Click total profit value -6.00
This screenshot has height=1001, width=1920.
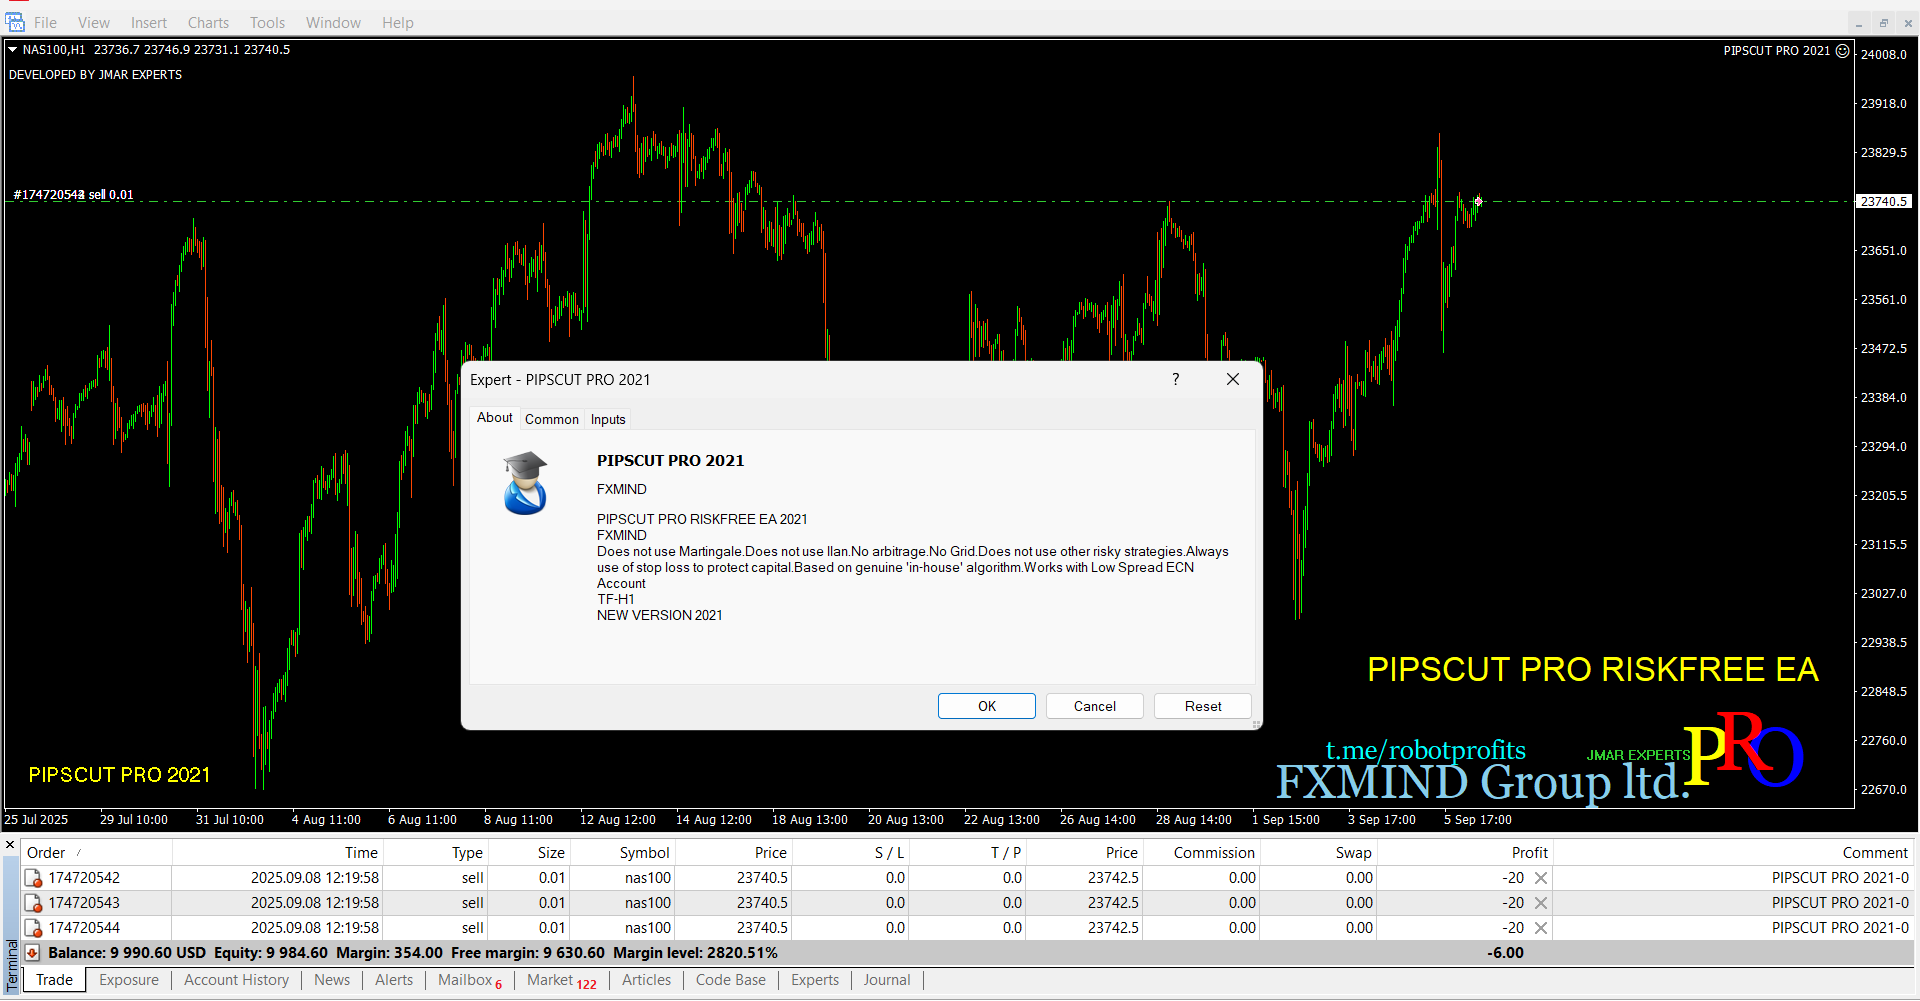pos(1505,953)
